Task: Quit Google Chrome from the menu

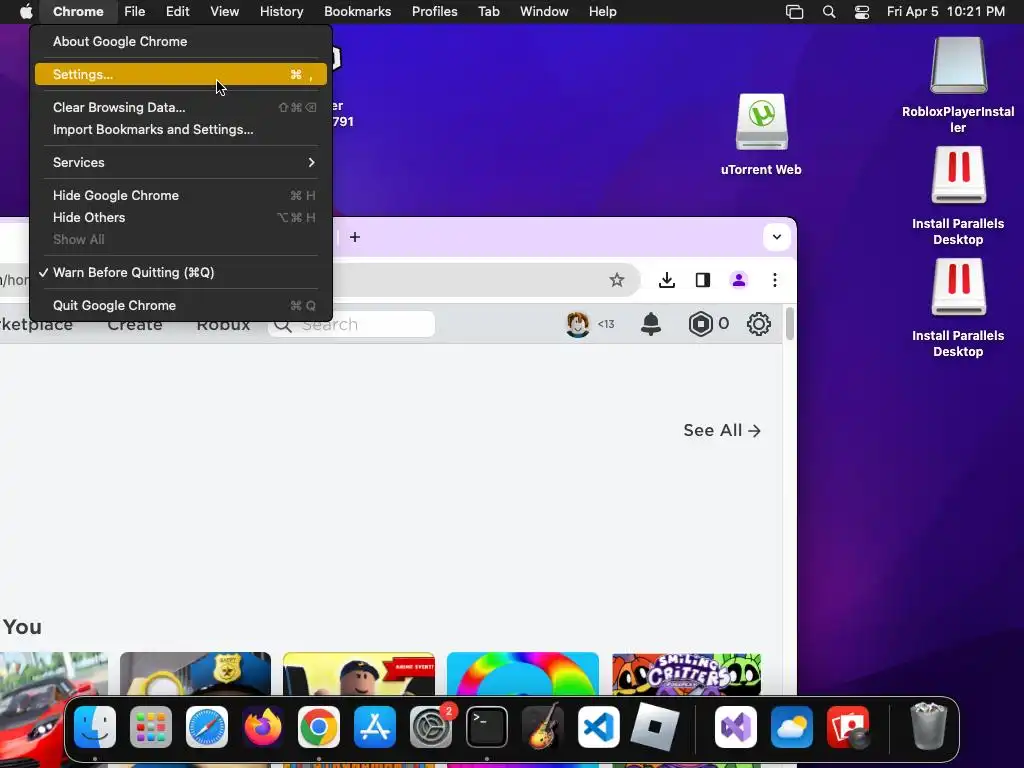Action: (181, 305)
